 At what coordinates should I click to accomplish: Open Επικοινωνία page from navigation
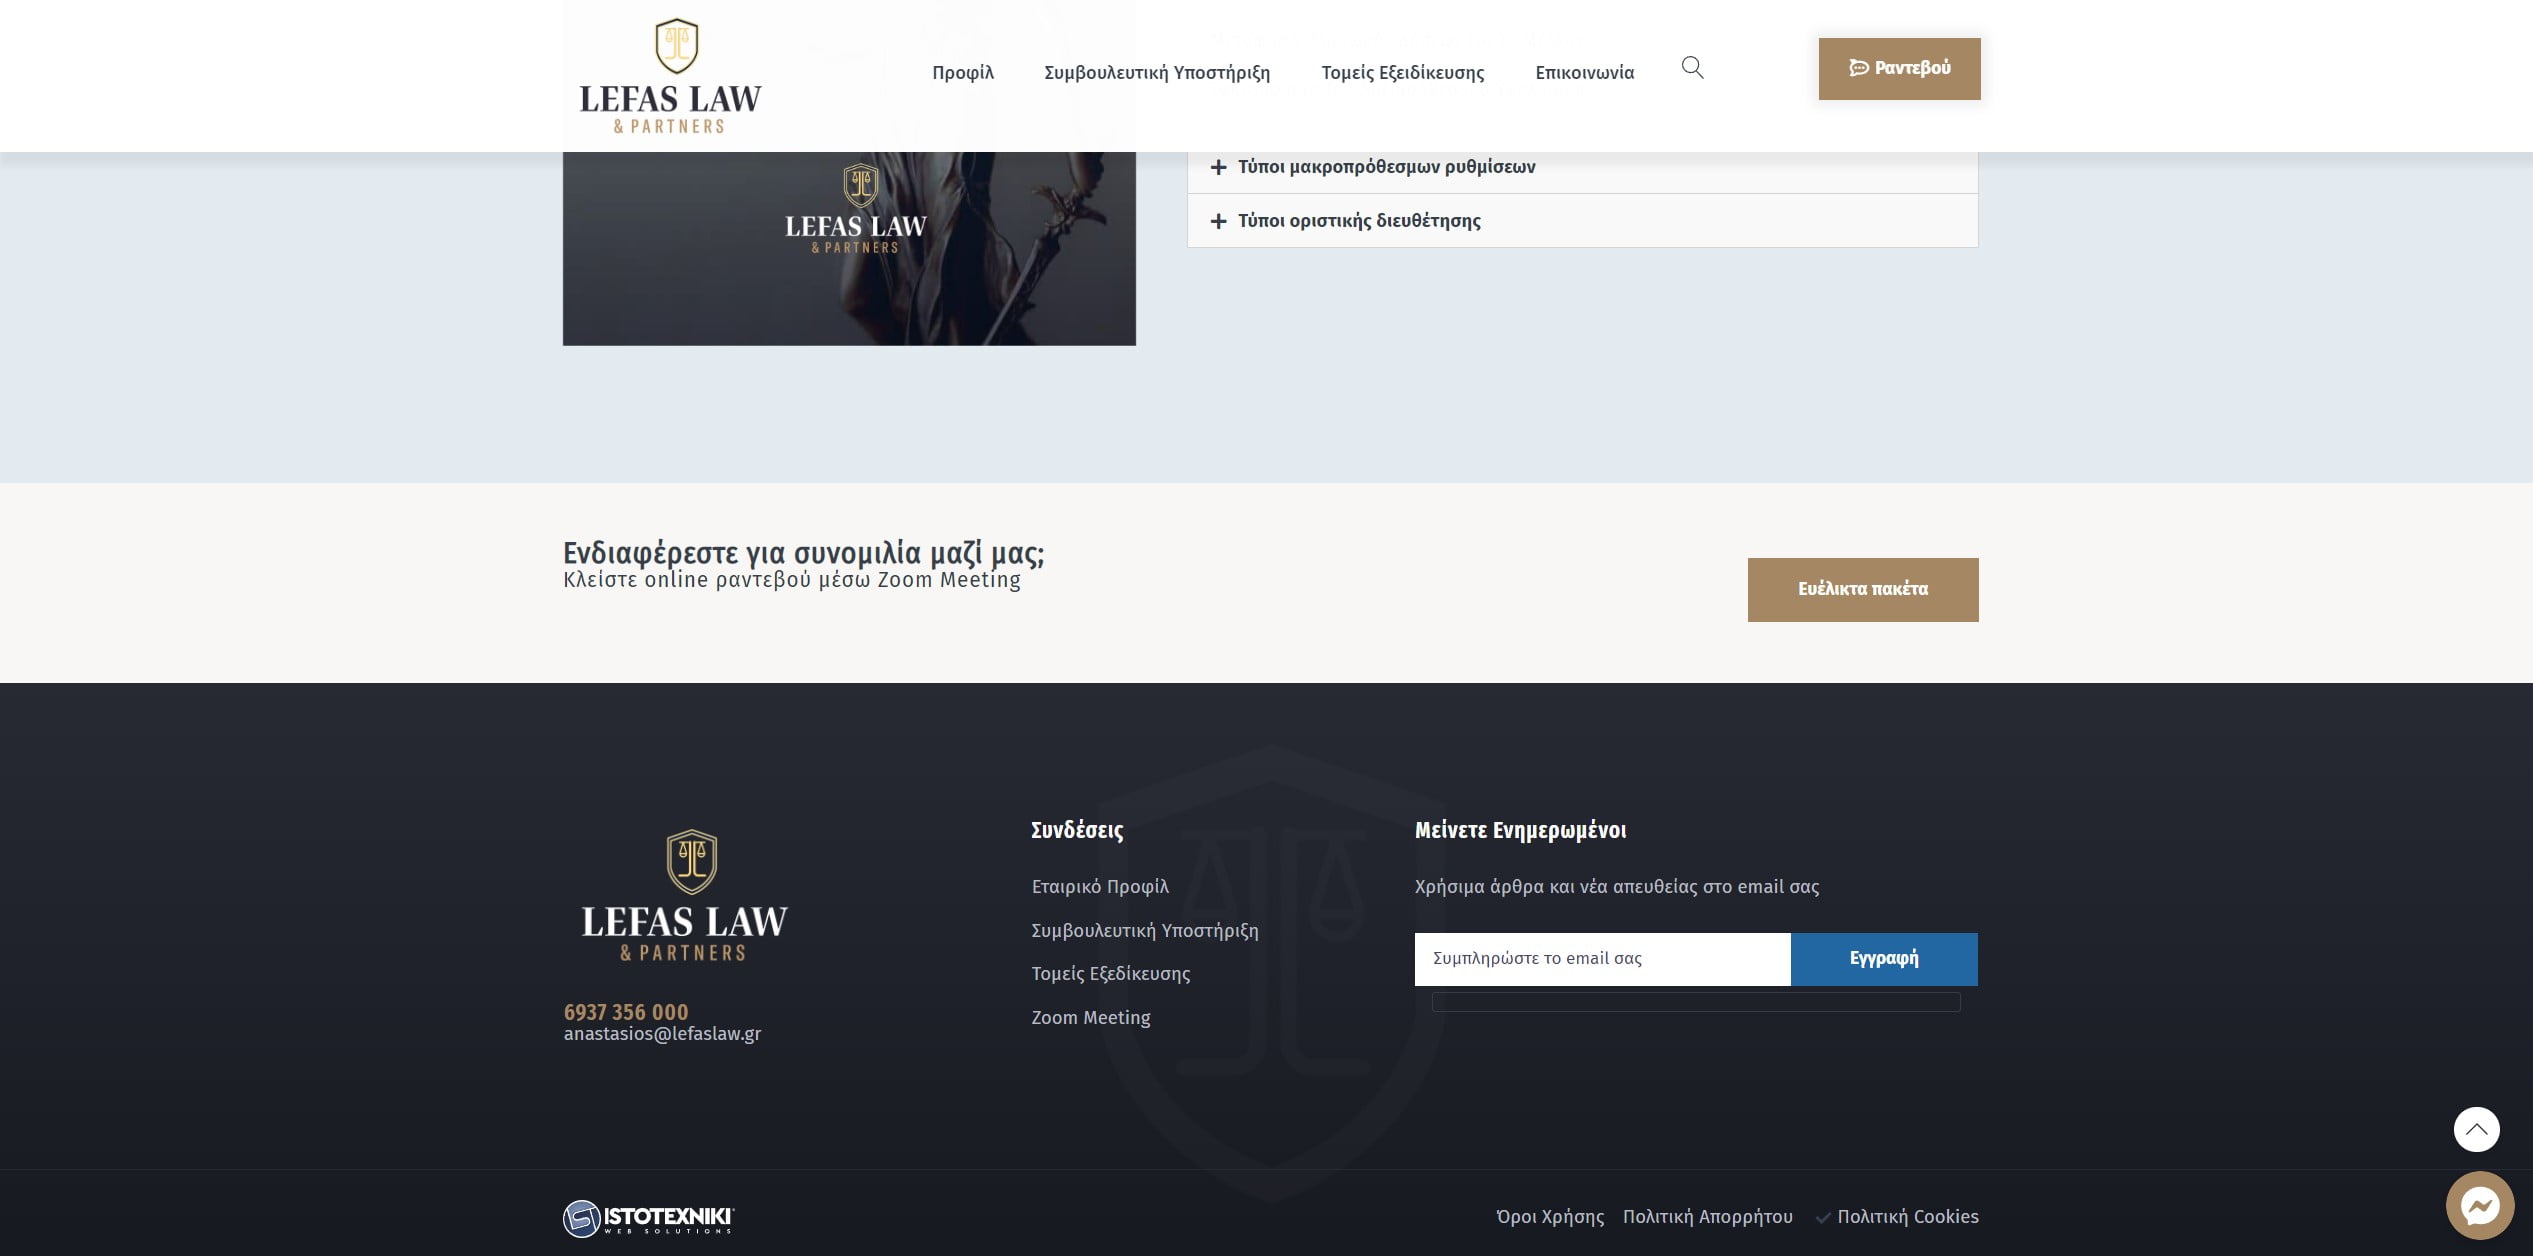click(x=1584, y=72)
